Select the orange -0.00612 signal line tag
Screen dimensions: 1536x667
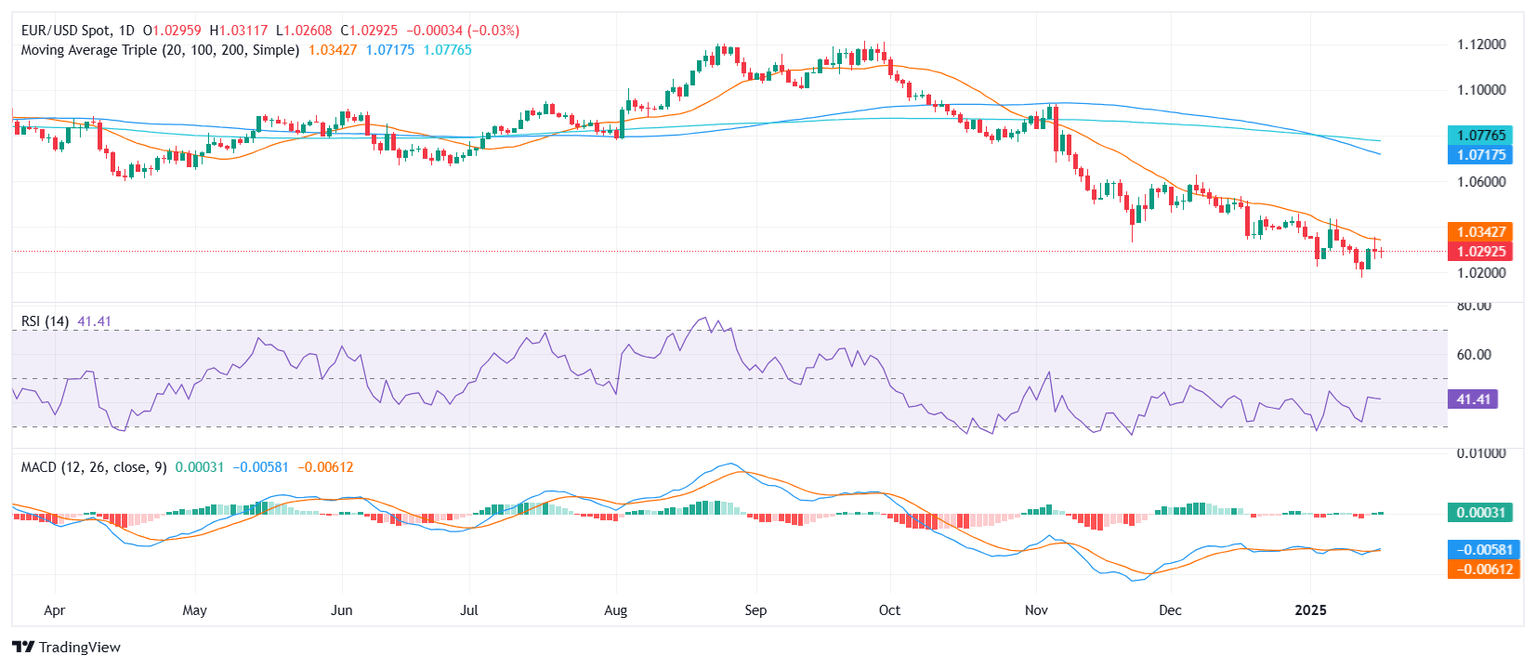coord(1484,568)
